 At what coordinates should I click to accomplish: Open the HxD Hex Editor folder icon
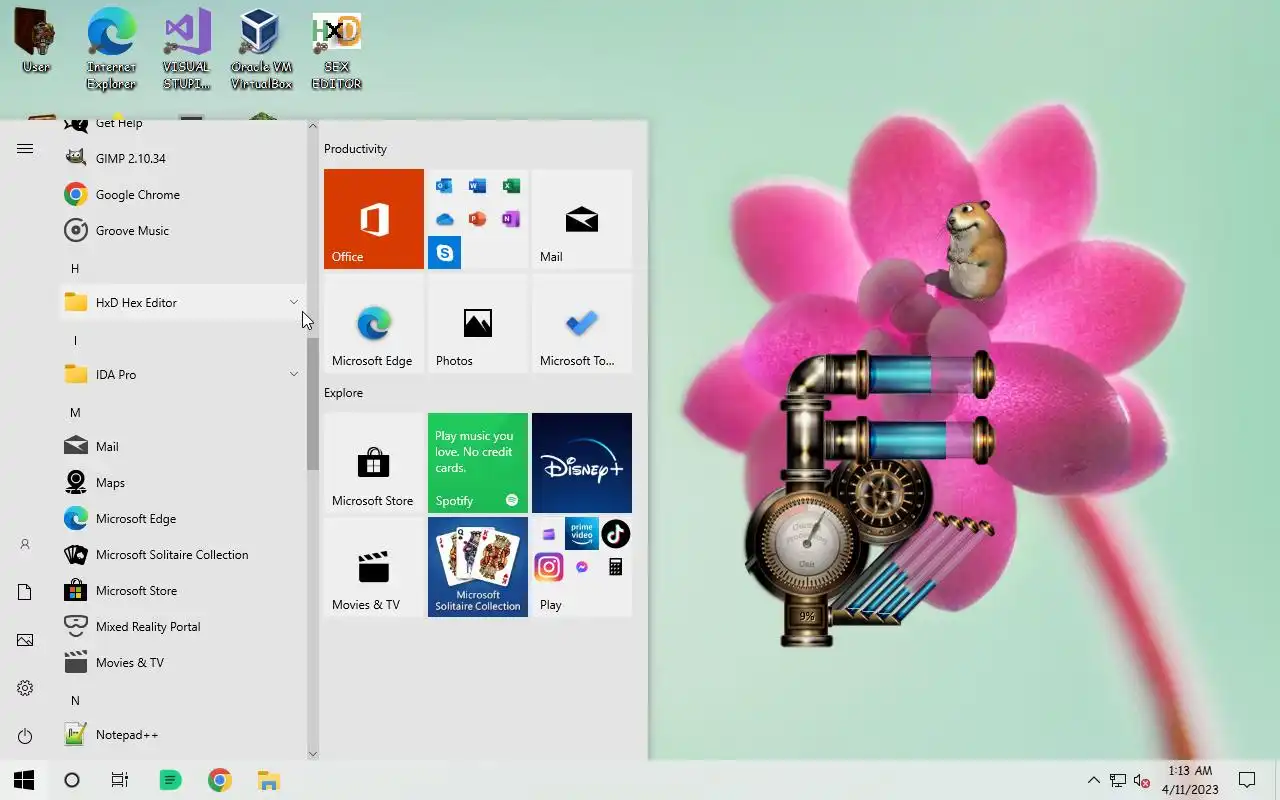pyautogui.click(x=76, y=302)
